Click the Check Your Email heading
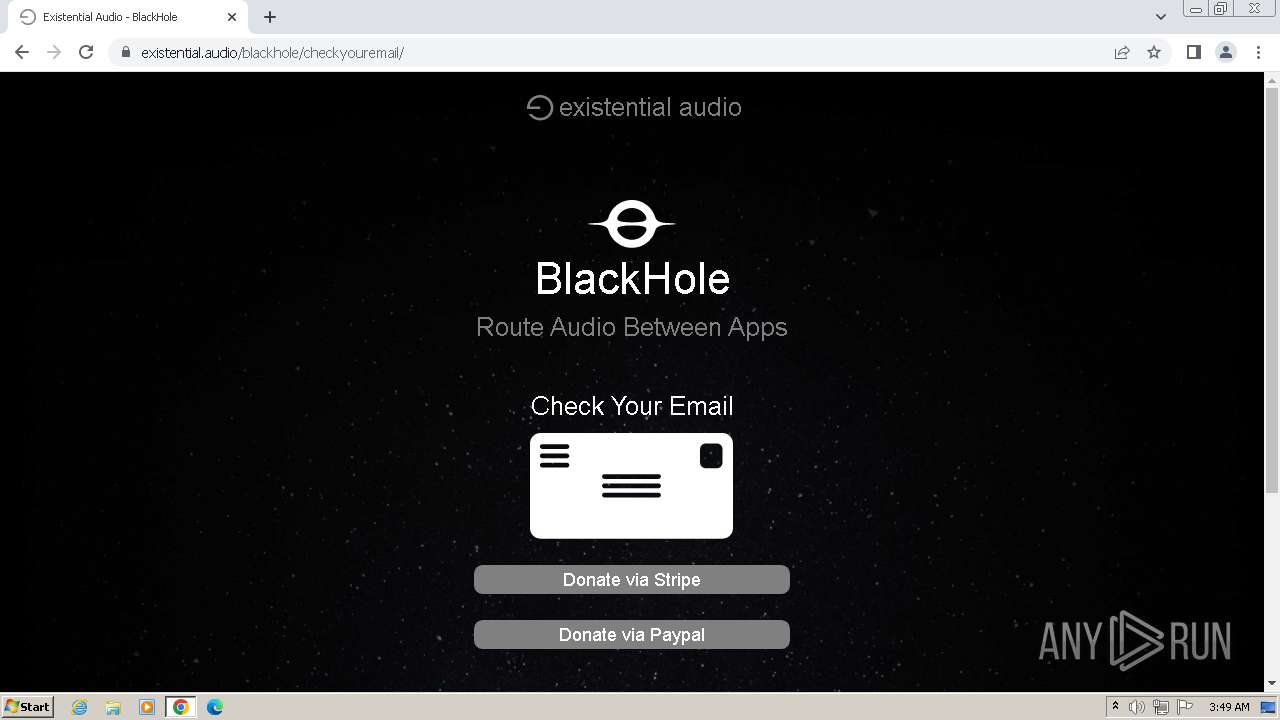The width and height of the screenshot is (1280, 720). 632,406
